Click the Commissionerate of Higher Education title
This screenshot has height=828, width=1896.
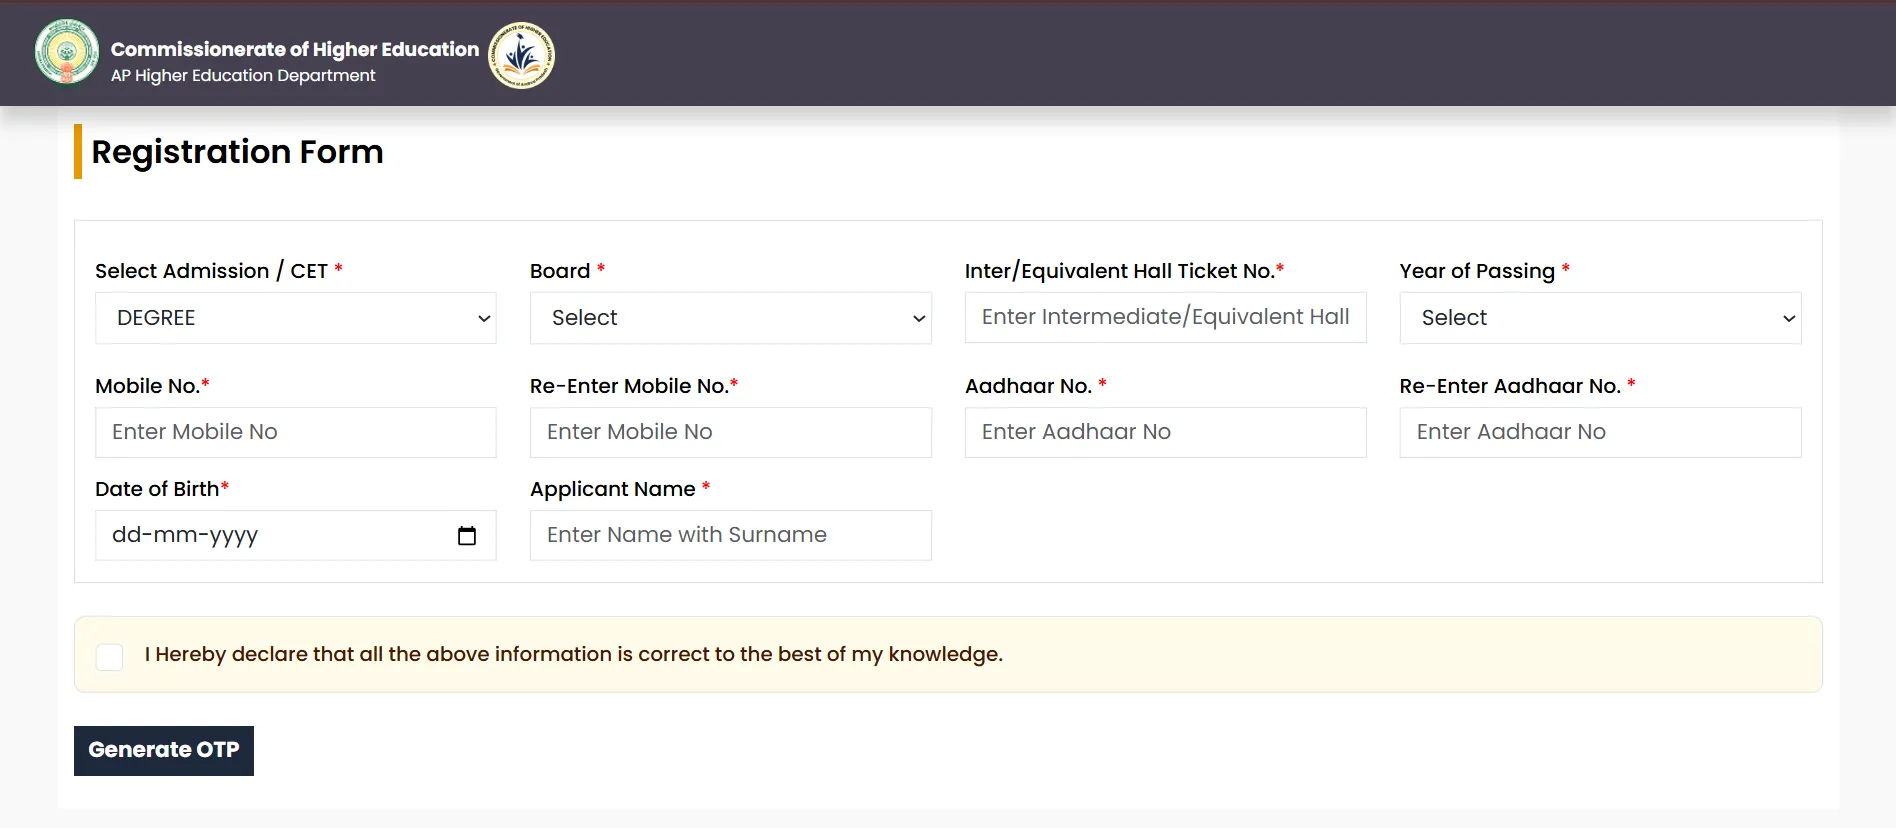click(x=295, y=49)
